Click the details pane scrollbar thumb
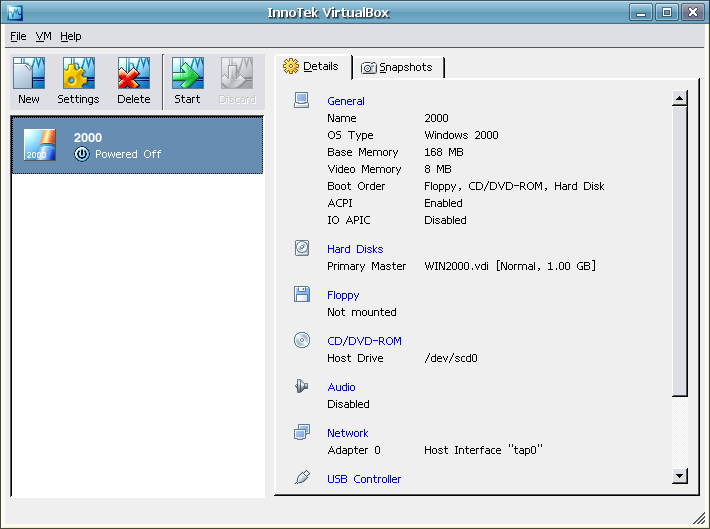710x529 pixels. click(x=680, y=251)
